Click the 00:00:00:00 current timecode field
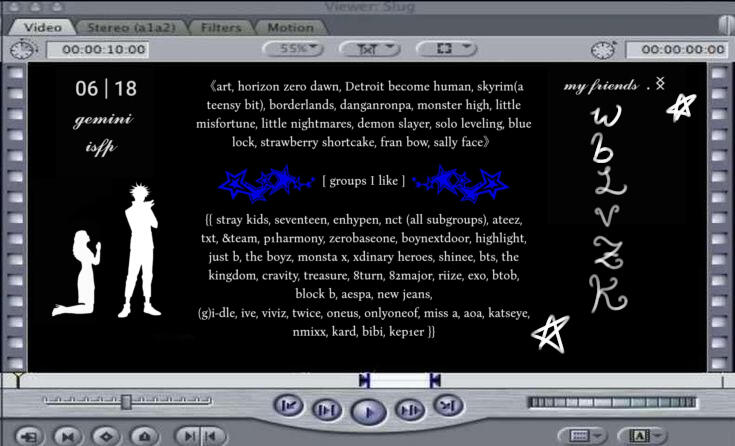Viewport: 735px width, 446px height. [676, 49]
